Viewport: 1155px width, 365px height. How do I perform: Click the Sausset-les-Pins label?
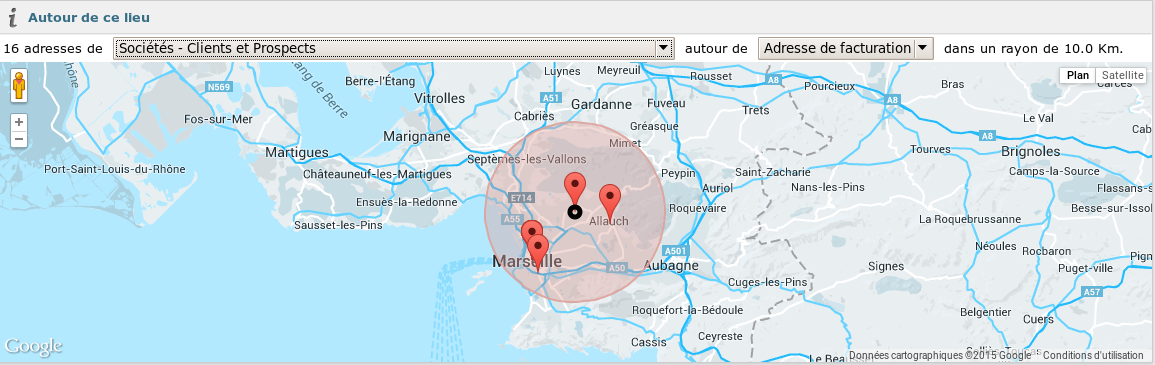tap(338, 225)
